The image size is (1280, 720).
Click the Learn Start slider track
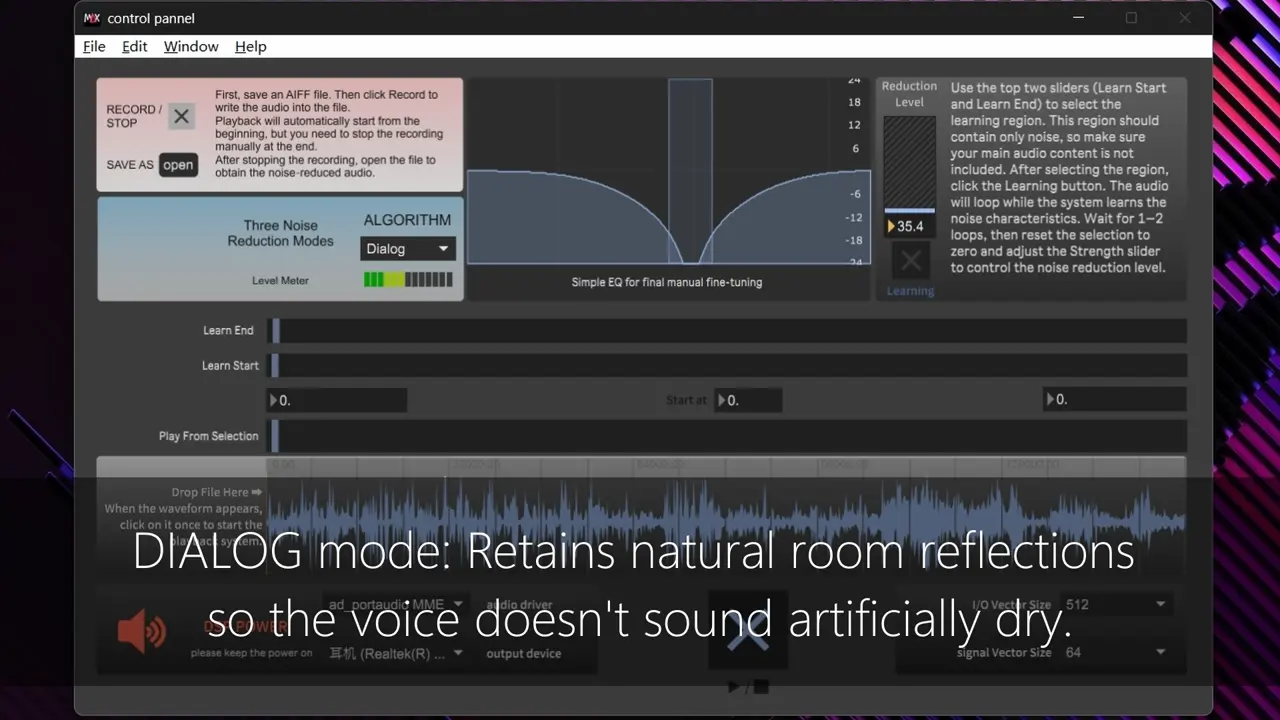coord(729,366)
